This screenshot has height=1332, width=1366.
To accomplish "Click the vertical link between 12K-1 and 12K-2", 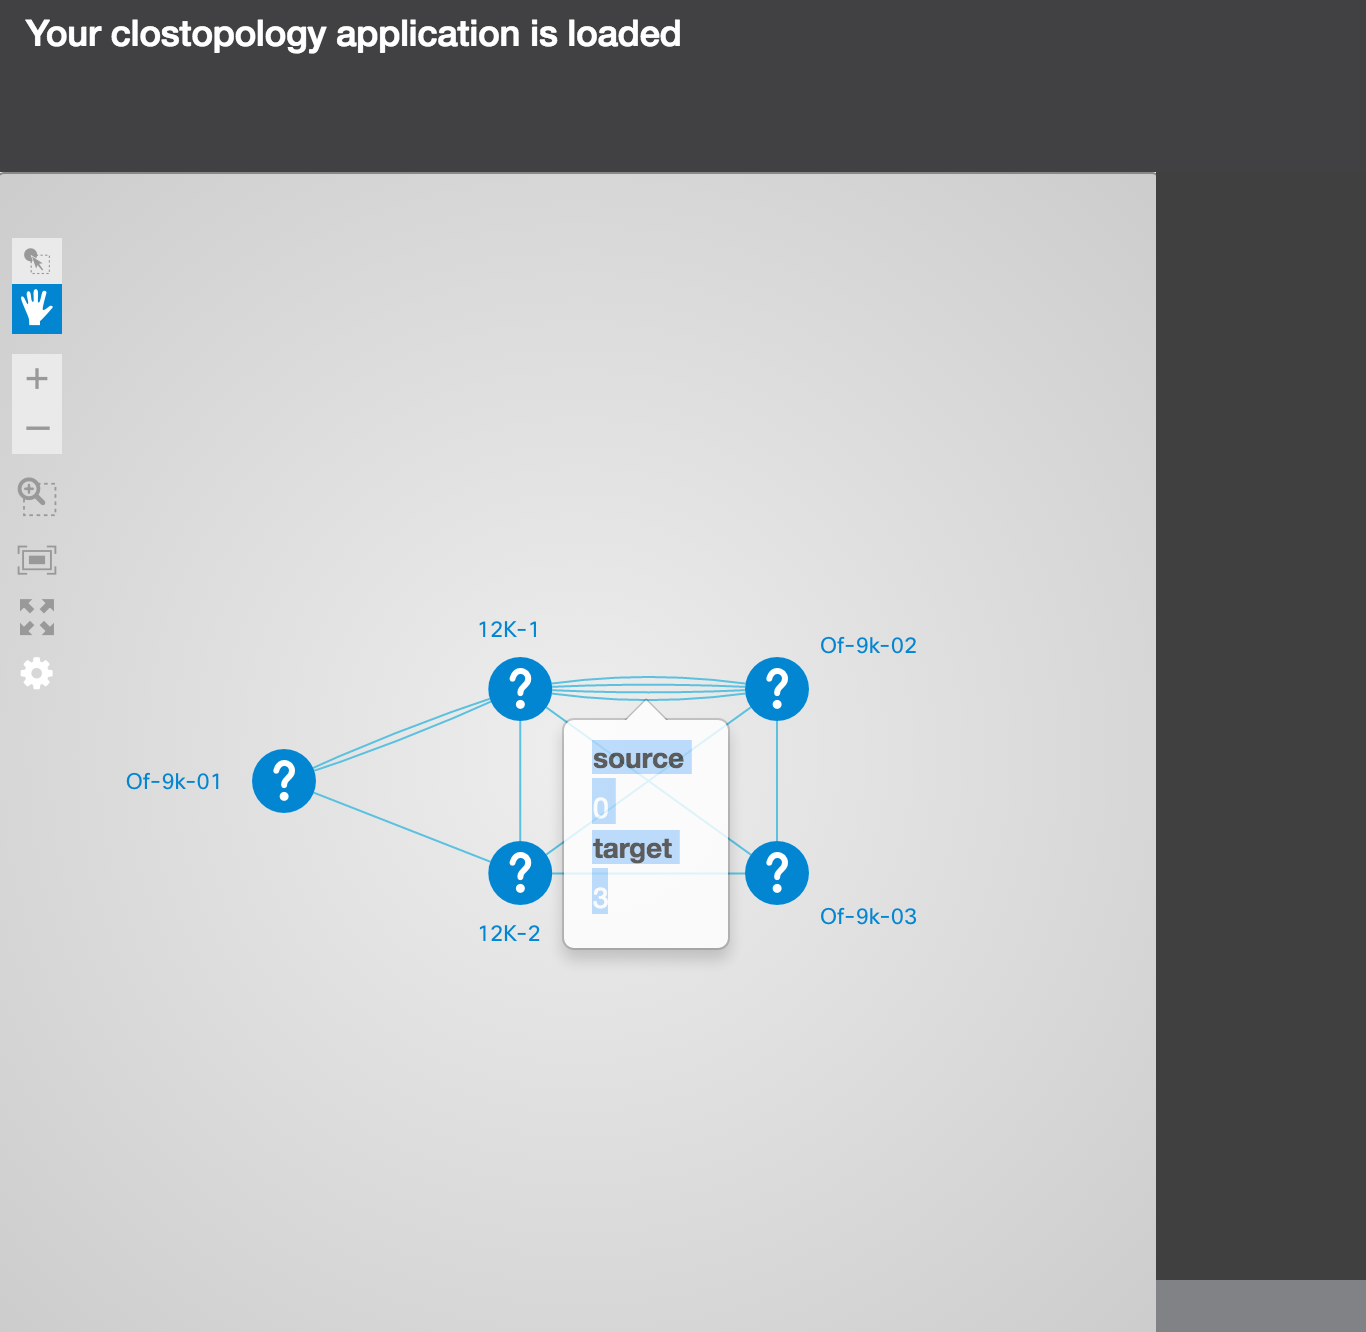I will pos(520,781).
